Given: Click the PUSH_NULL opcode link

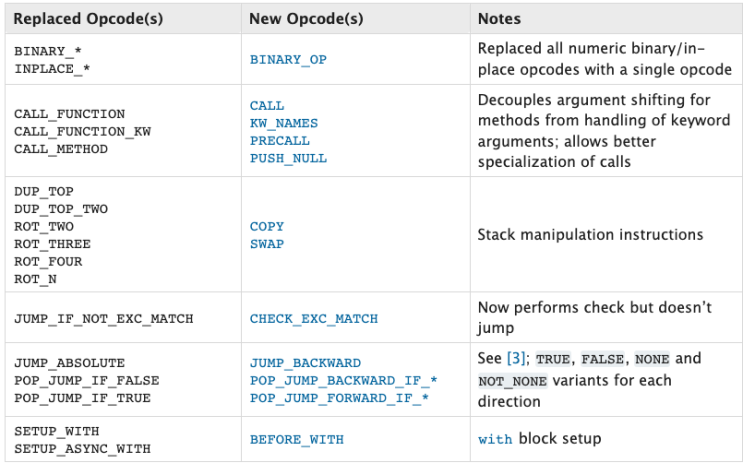Looking at the screenshot, I should pos(288,158).
